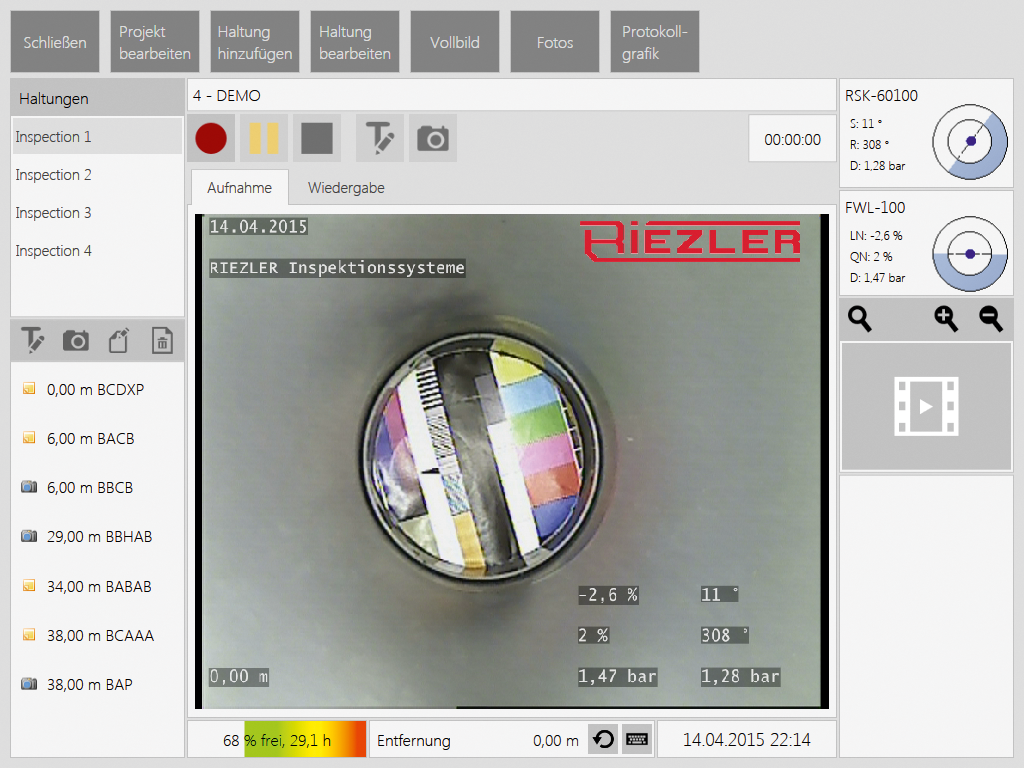
Task: Click the storage free space color bar
Action: (304, 740)
